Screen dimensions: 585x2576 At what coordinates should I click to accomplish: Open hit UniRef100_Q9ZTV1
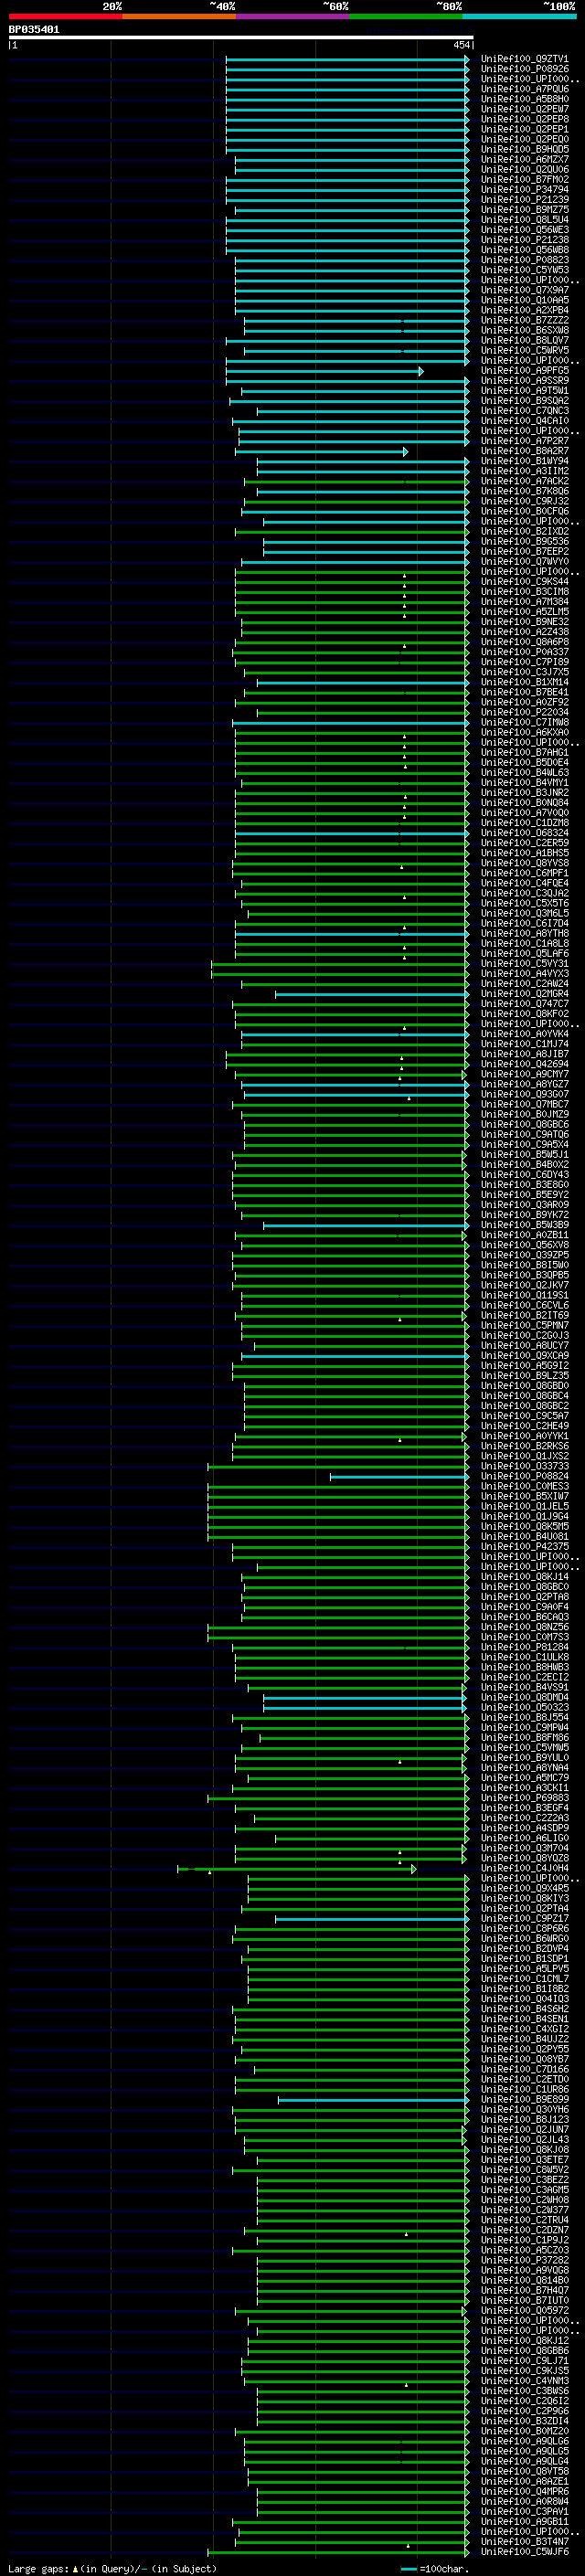(x=524, y=59)
